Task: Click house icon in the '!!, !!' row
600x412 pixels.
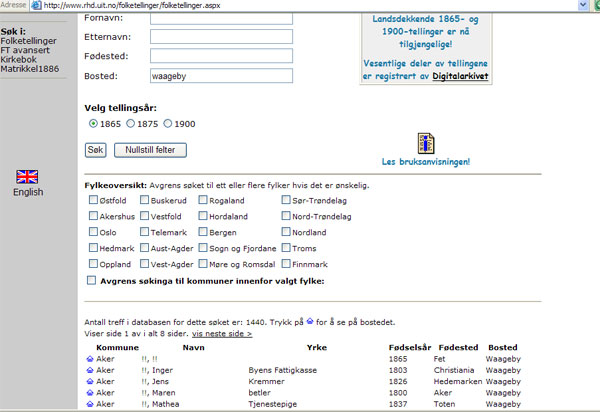Action: [x=90, y=359]
